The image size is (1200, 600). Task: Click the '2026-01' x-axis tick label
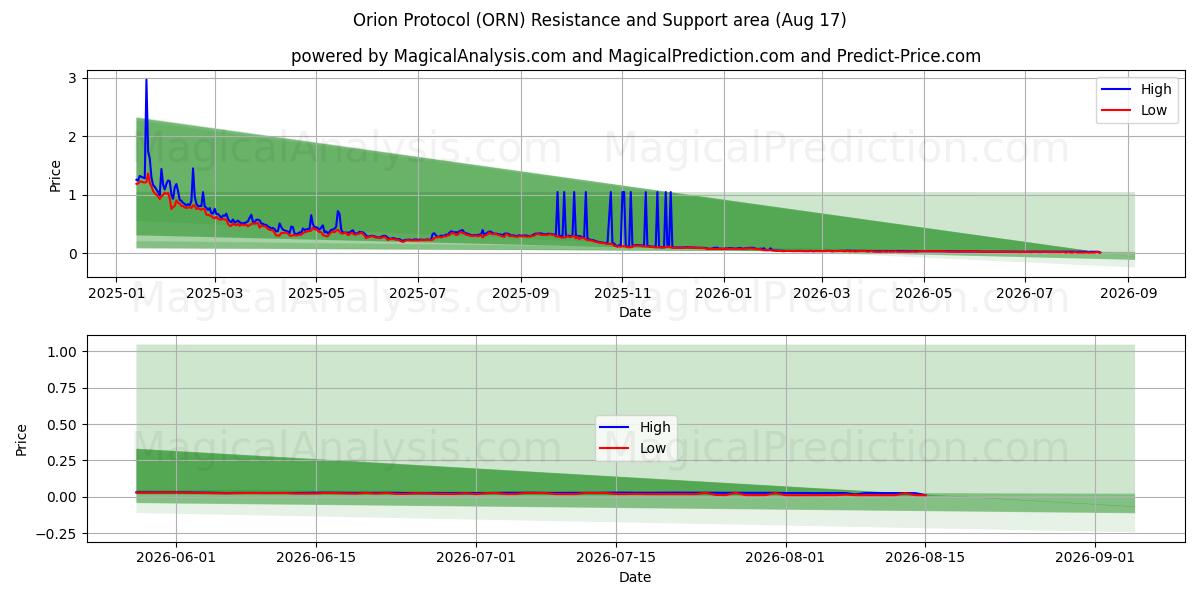[x=724, y=293]
